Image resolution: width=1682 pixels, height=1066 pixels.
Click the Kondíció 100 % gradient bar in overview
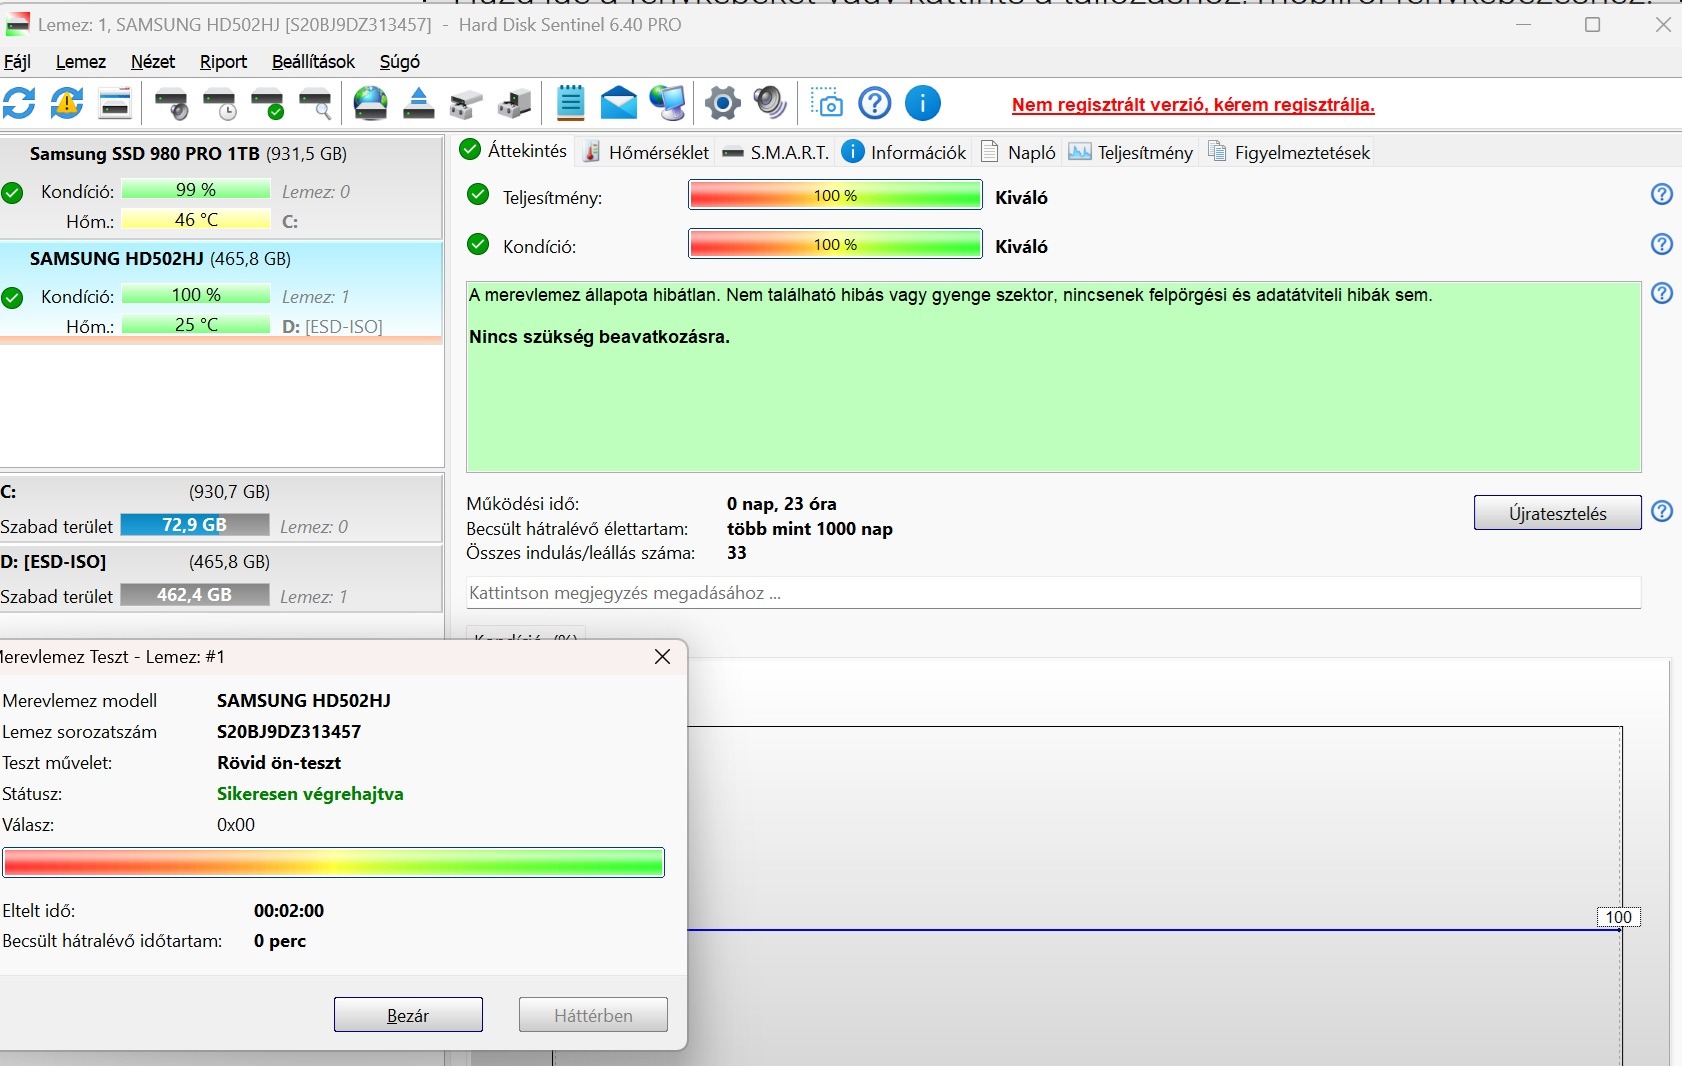pyautogui.click(x=835, y=244)
